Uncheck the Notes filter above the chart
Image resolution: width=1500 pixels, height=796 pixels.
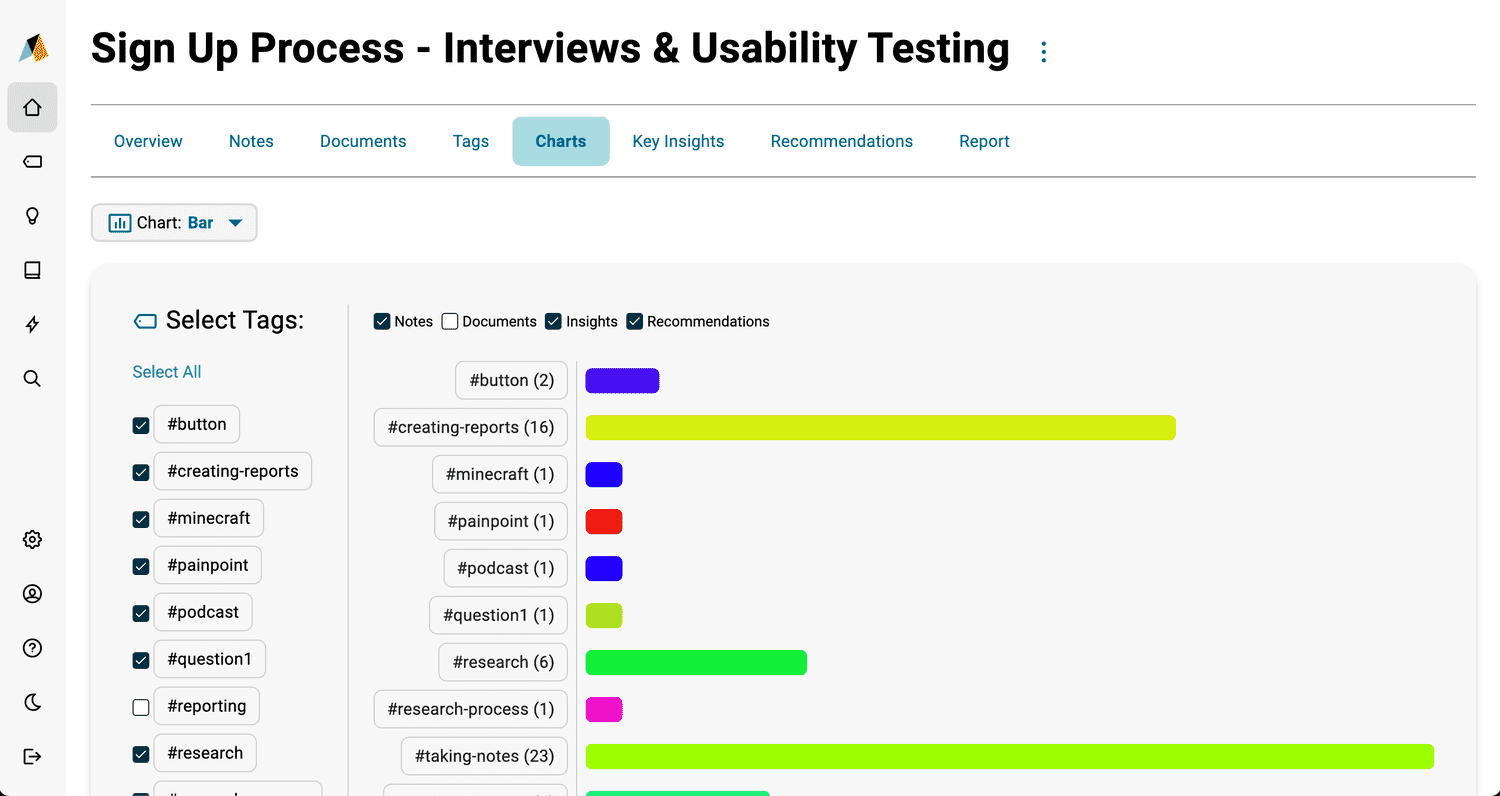(x=382, y=321)
